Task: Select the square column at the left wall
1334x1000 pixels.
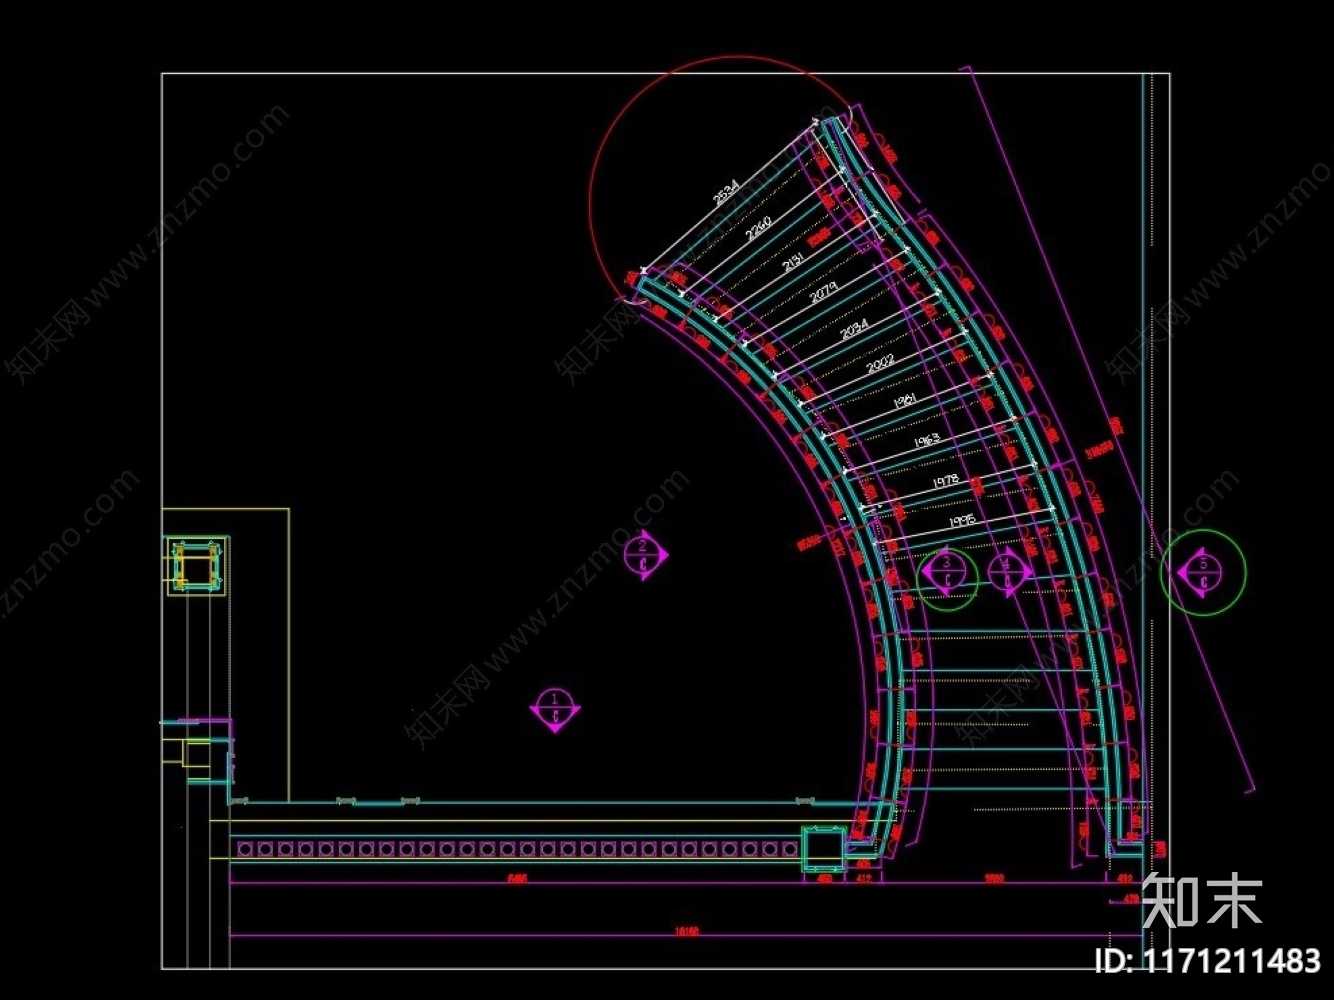Action: coord(195,566)
